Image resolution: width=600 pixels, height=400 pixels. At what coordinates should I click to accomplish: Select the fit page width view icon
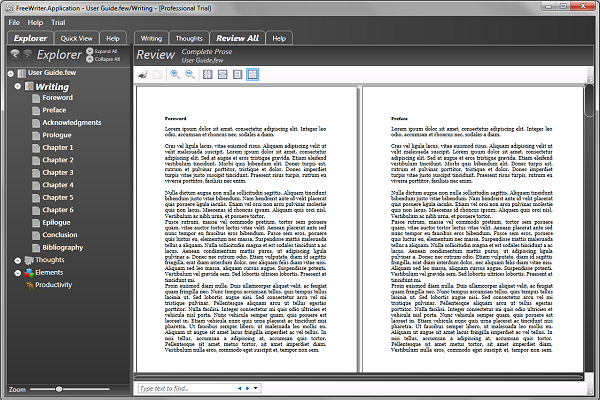click(x=222, y=74)
